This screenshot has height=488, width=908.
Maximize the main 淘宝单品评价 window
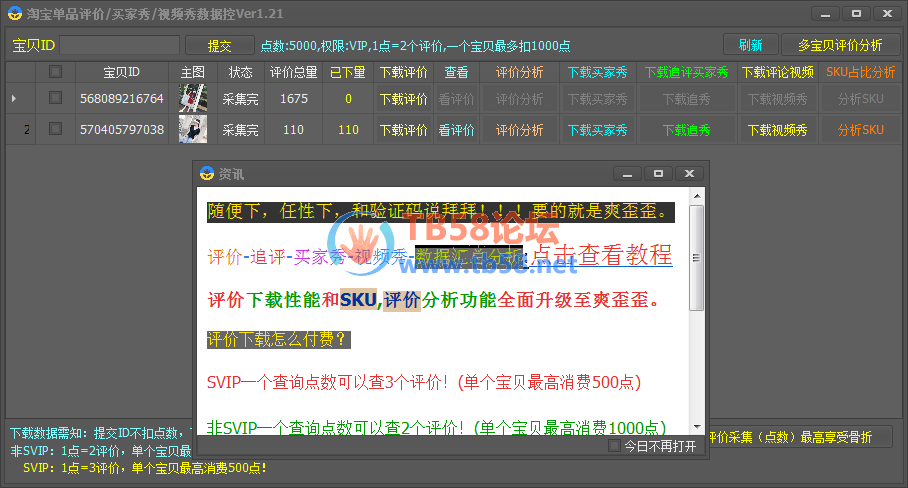pyautogui.click(x=856, y=14)
